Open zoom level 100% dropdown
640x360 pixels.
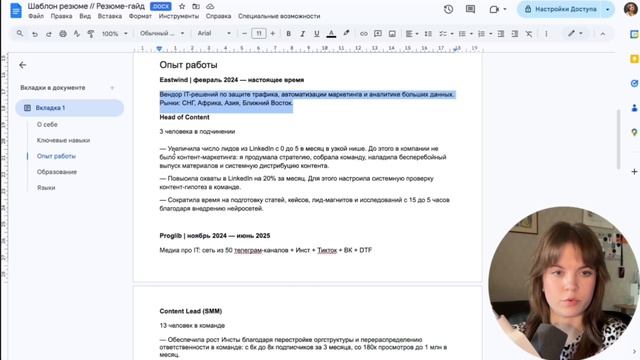coord(115,33)
